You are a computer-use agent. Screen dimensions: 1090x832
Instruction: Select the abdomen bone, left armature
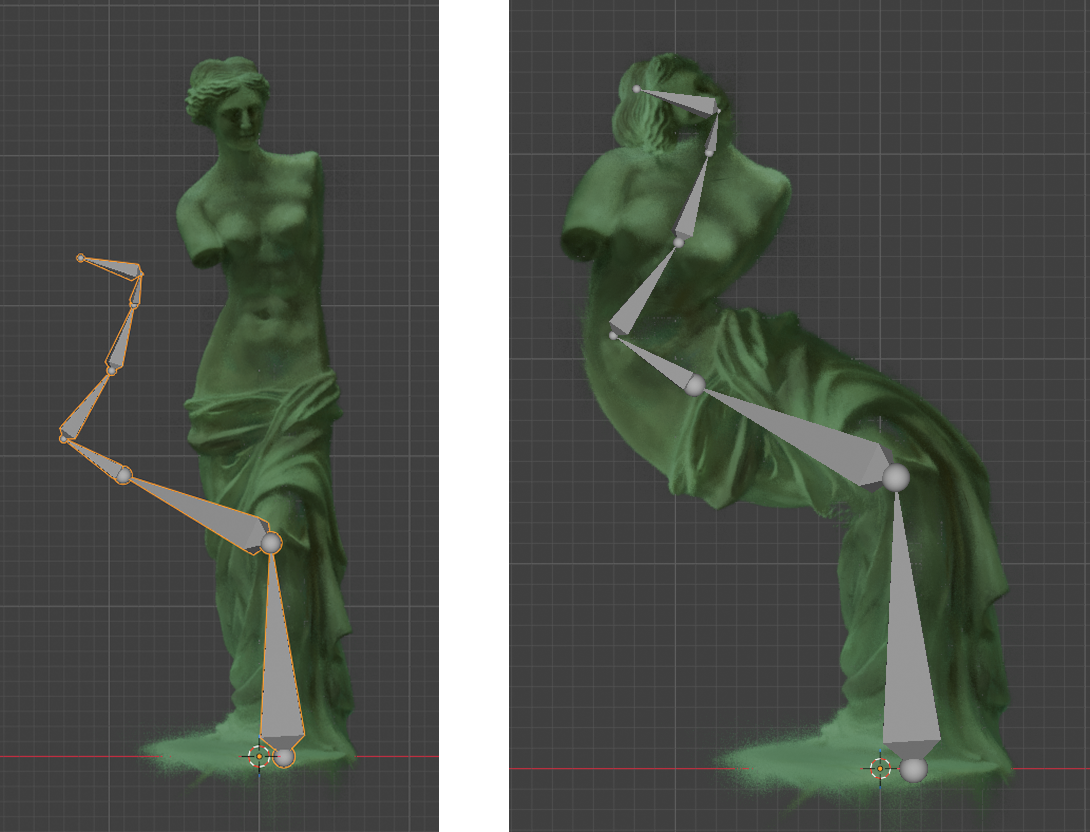(x=86, y=405)
